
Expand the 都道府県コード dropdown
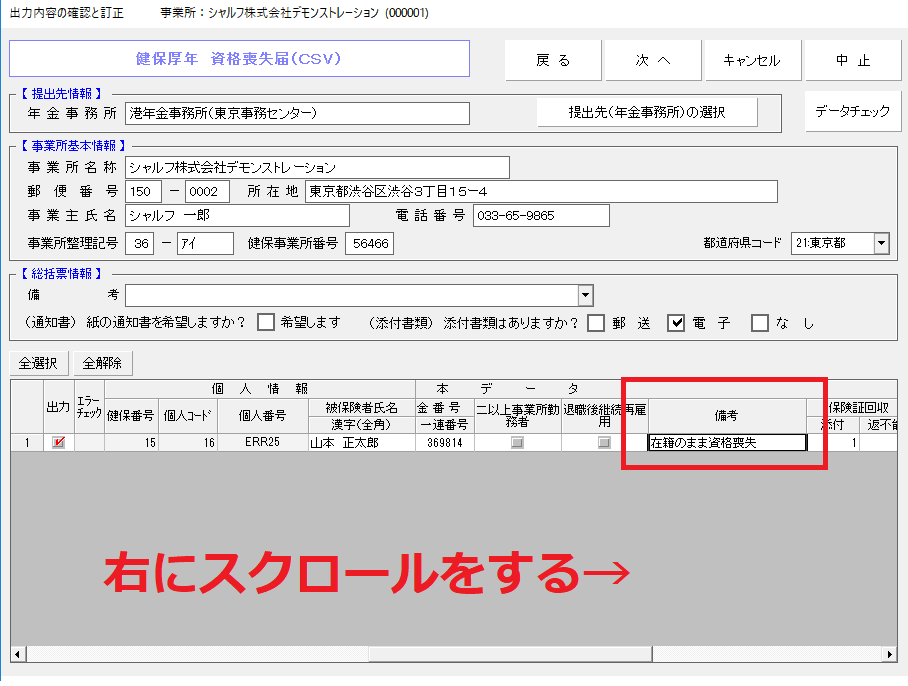pyautogui.click(x=881, y=243)
